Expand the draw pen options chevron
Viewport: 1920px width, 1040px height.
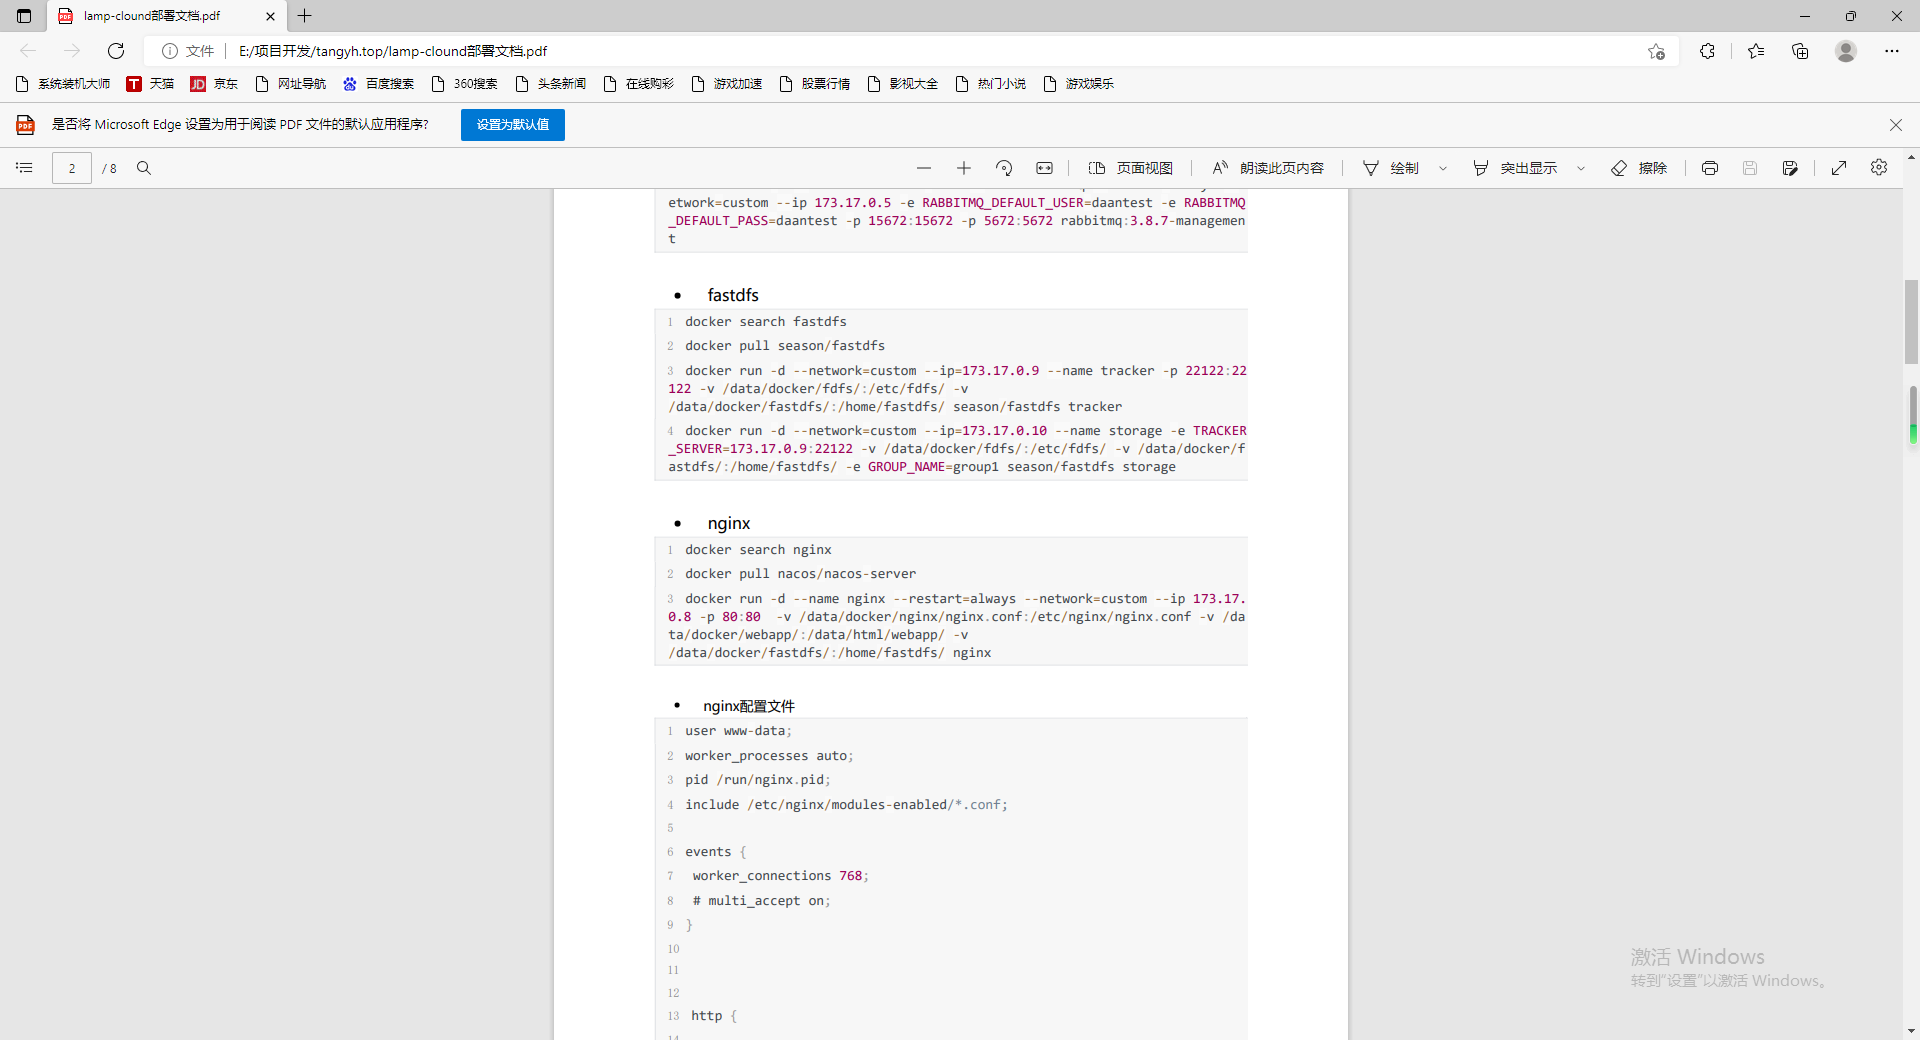[1443, 168]
